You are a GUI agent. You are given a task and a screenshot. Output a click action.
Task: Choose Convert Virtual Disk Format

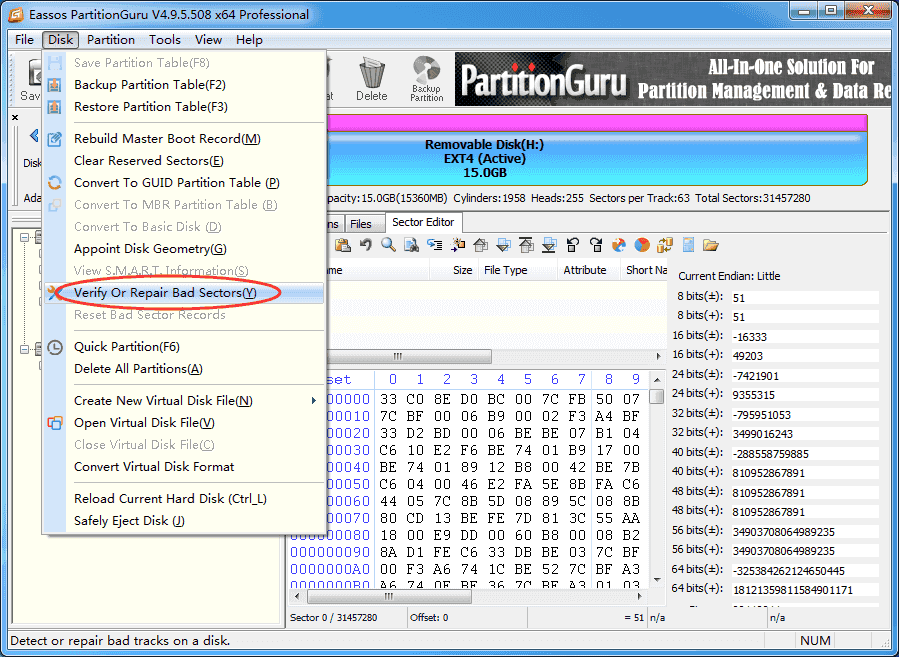pyautogui.click(x=184, y=467)
